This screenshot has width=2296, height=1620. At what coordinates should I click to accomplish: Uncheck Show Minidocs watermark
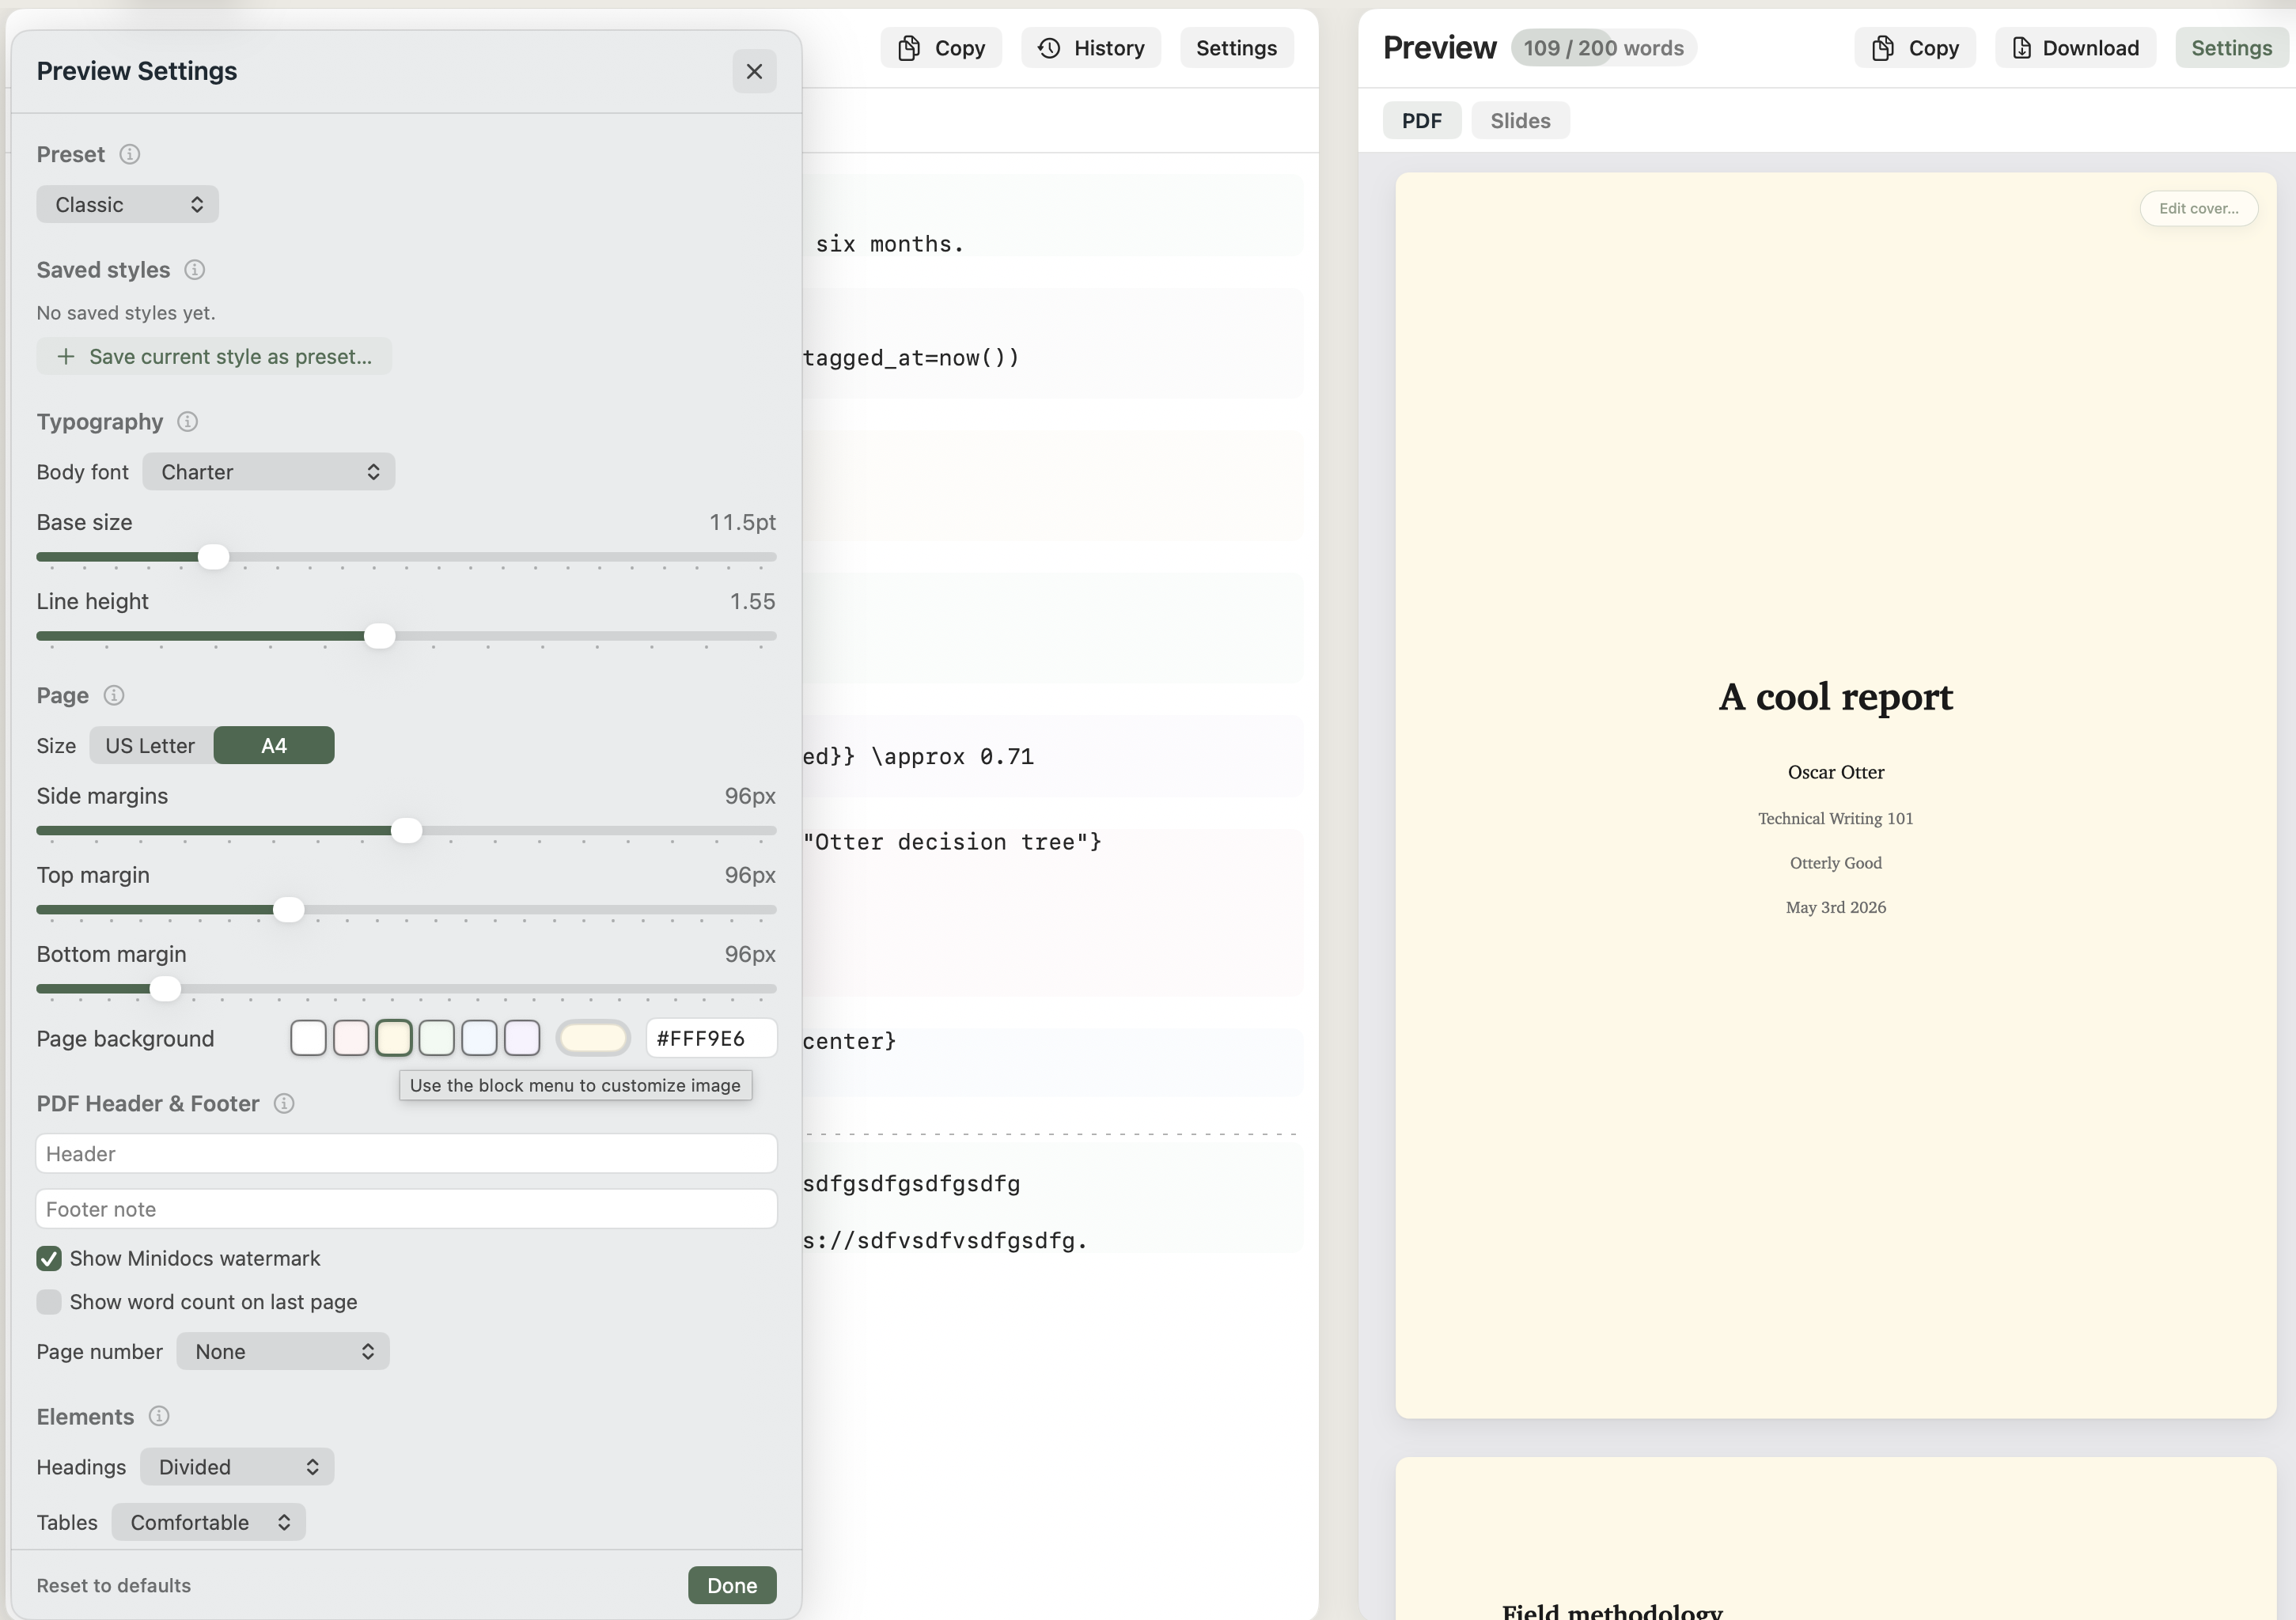[49, 1258]
